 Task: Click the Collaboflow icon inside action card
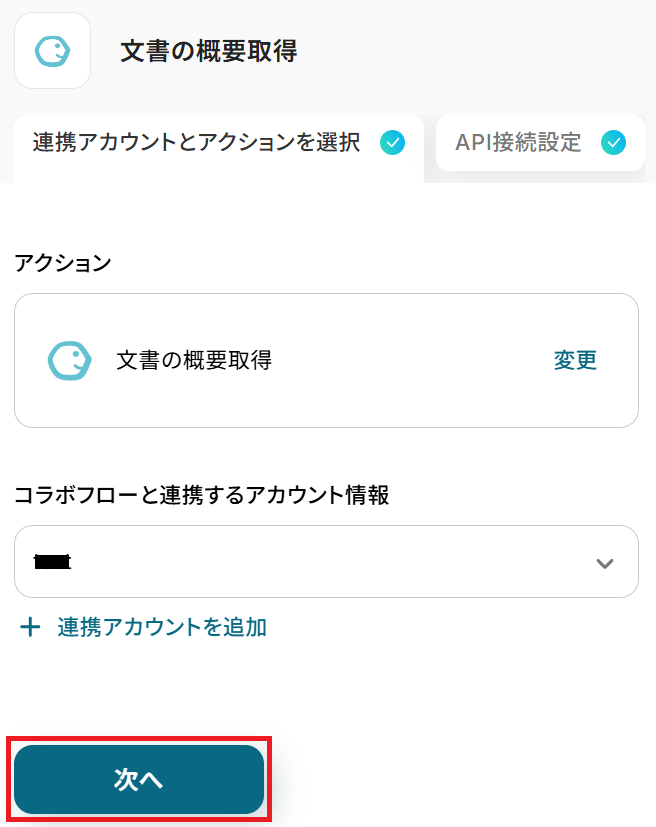(x=70, y=361)
